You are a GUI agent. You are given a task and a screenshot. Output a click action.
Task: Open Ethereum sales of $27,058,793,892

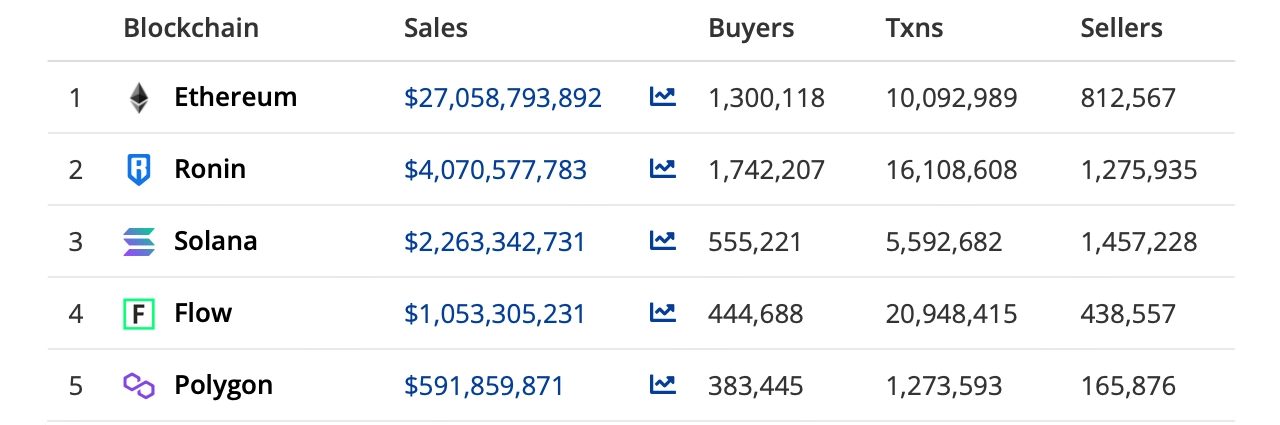(x=503, y=98)
